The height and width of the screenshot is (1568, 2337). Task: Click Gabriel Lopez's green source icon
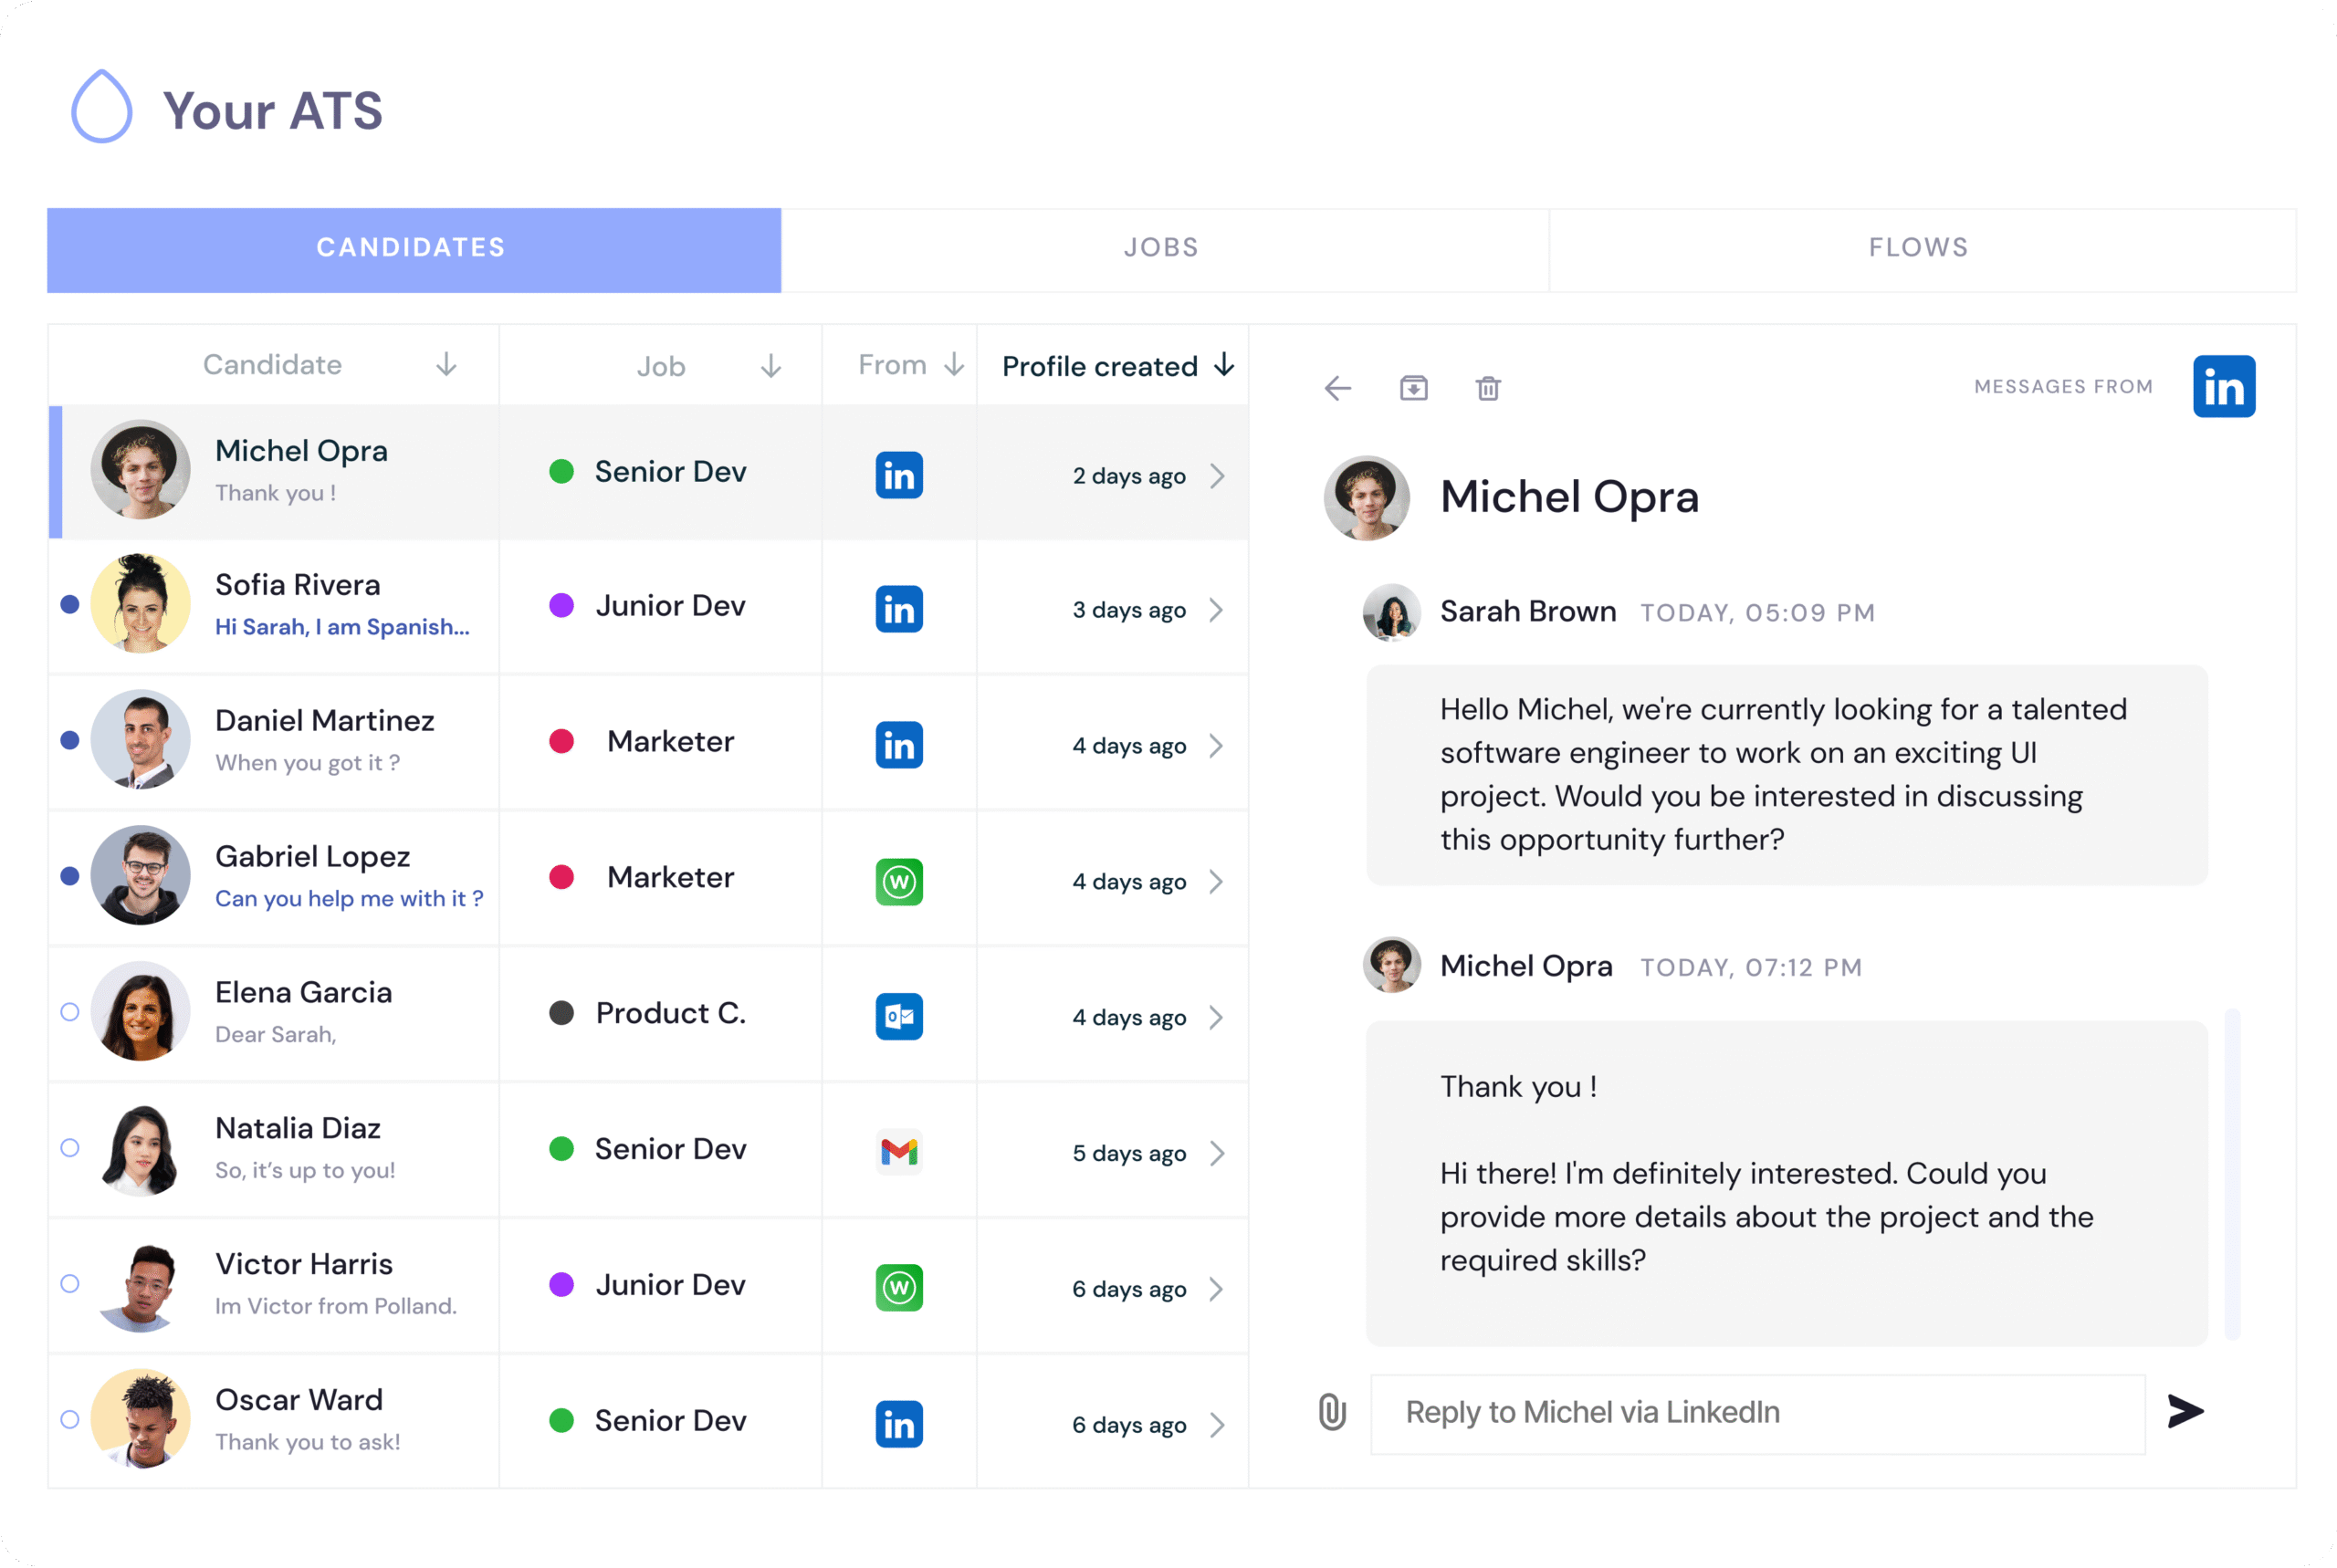pos(899,882)
